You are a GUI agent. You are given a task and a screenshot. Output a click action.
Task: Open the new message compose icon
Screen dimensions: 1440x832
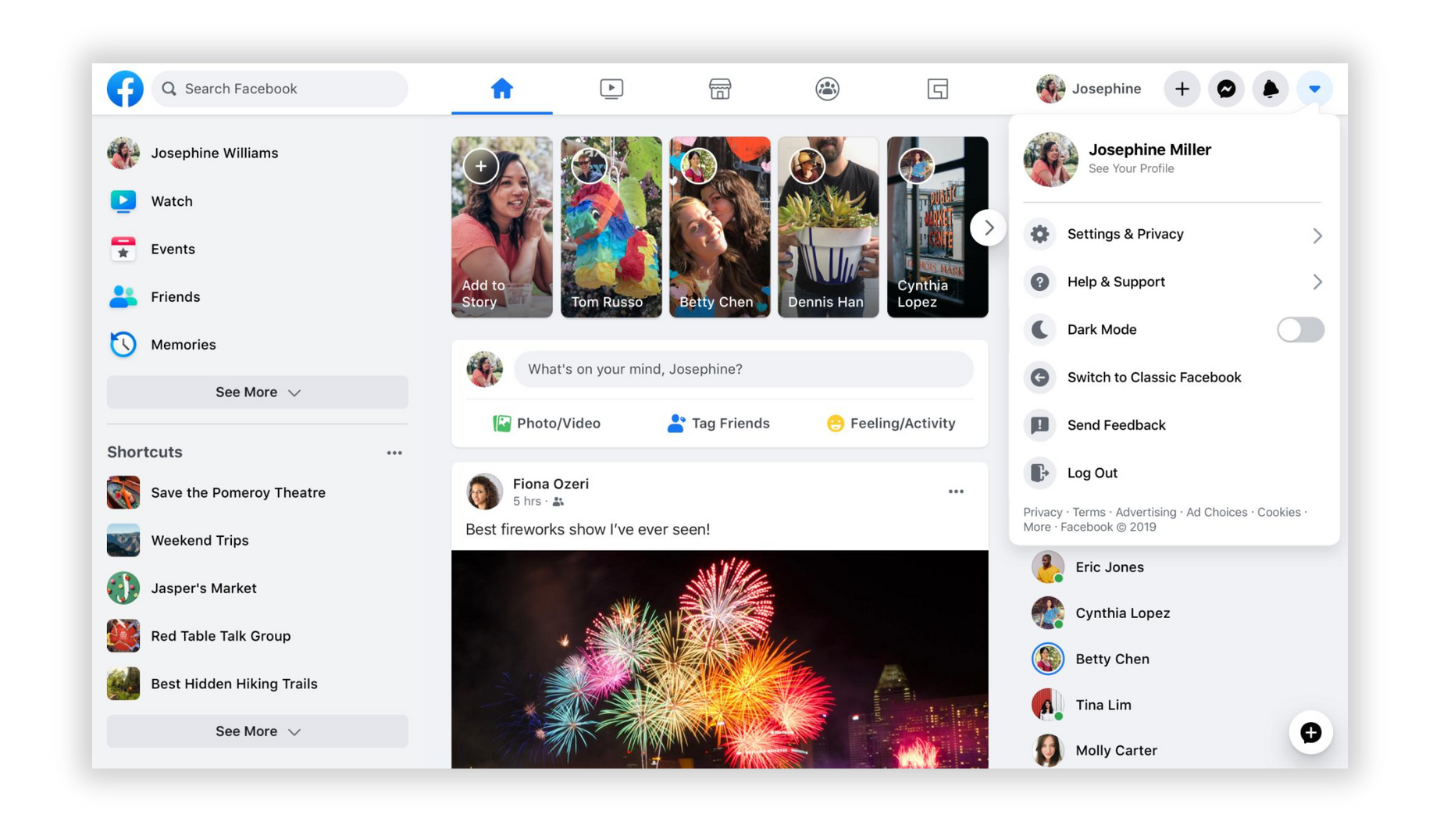[1311, 732]
